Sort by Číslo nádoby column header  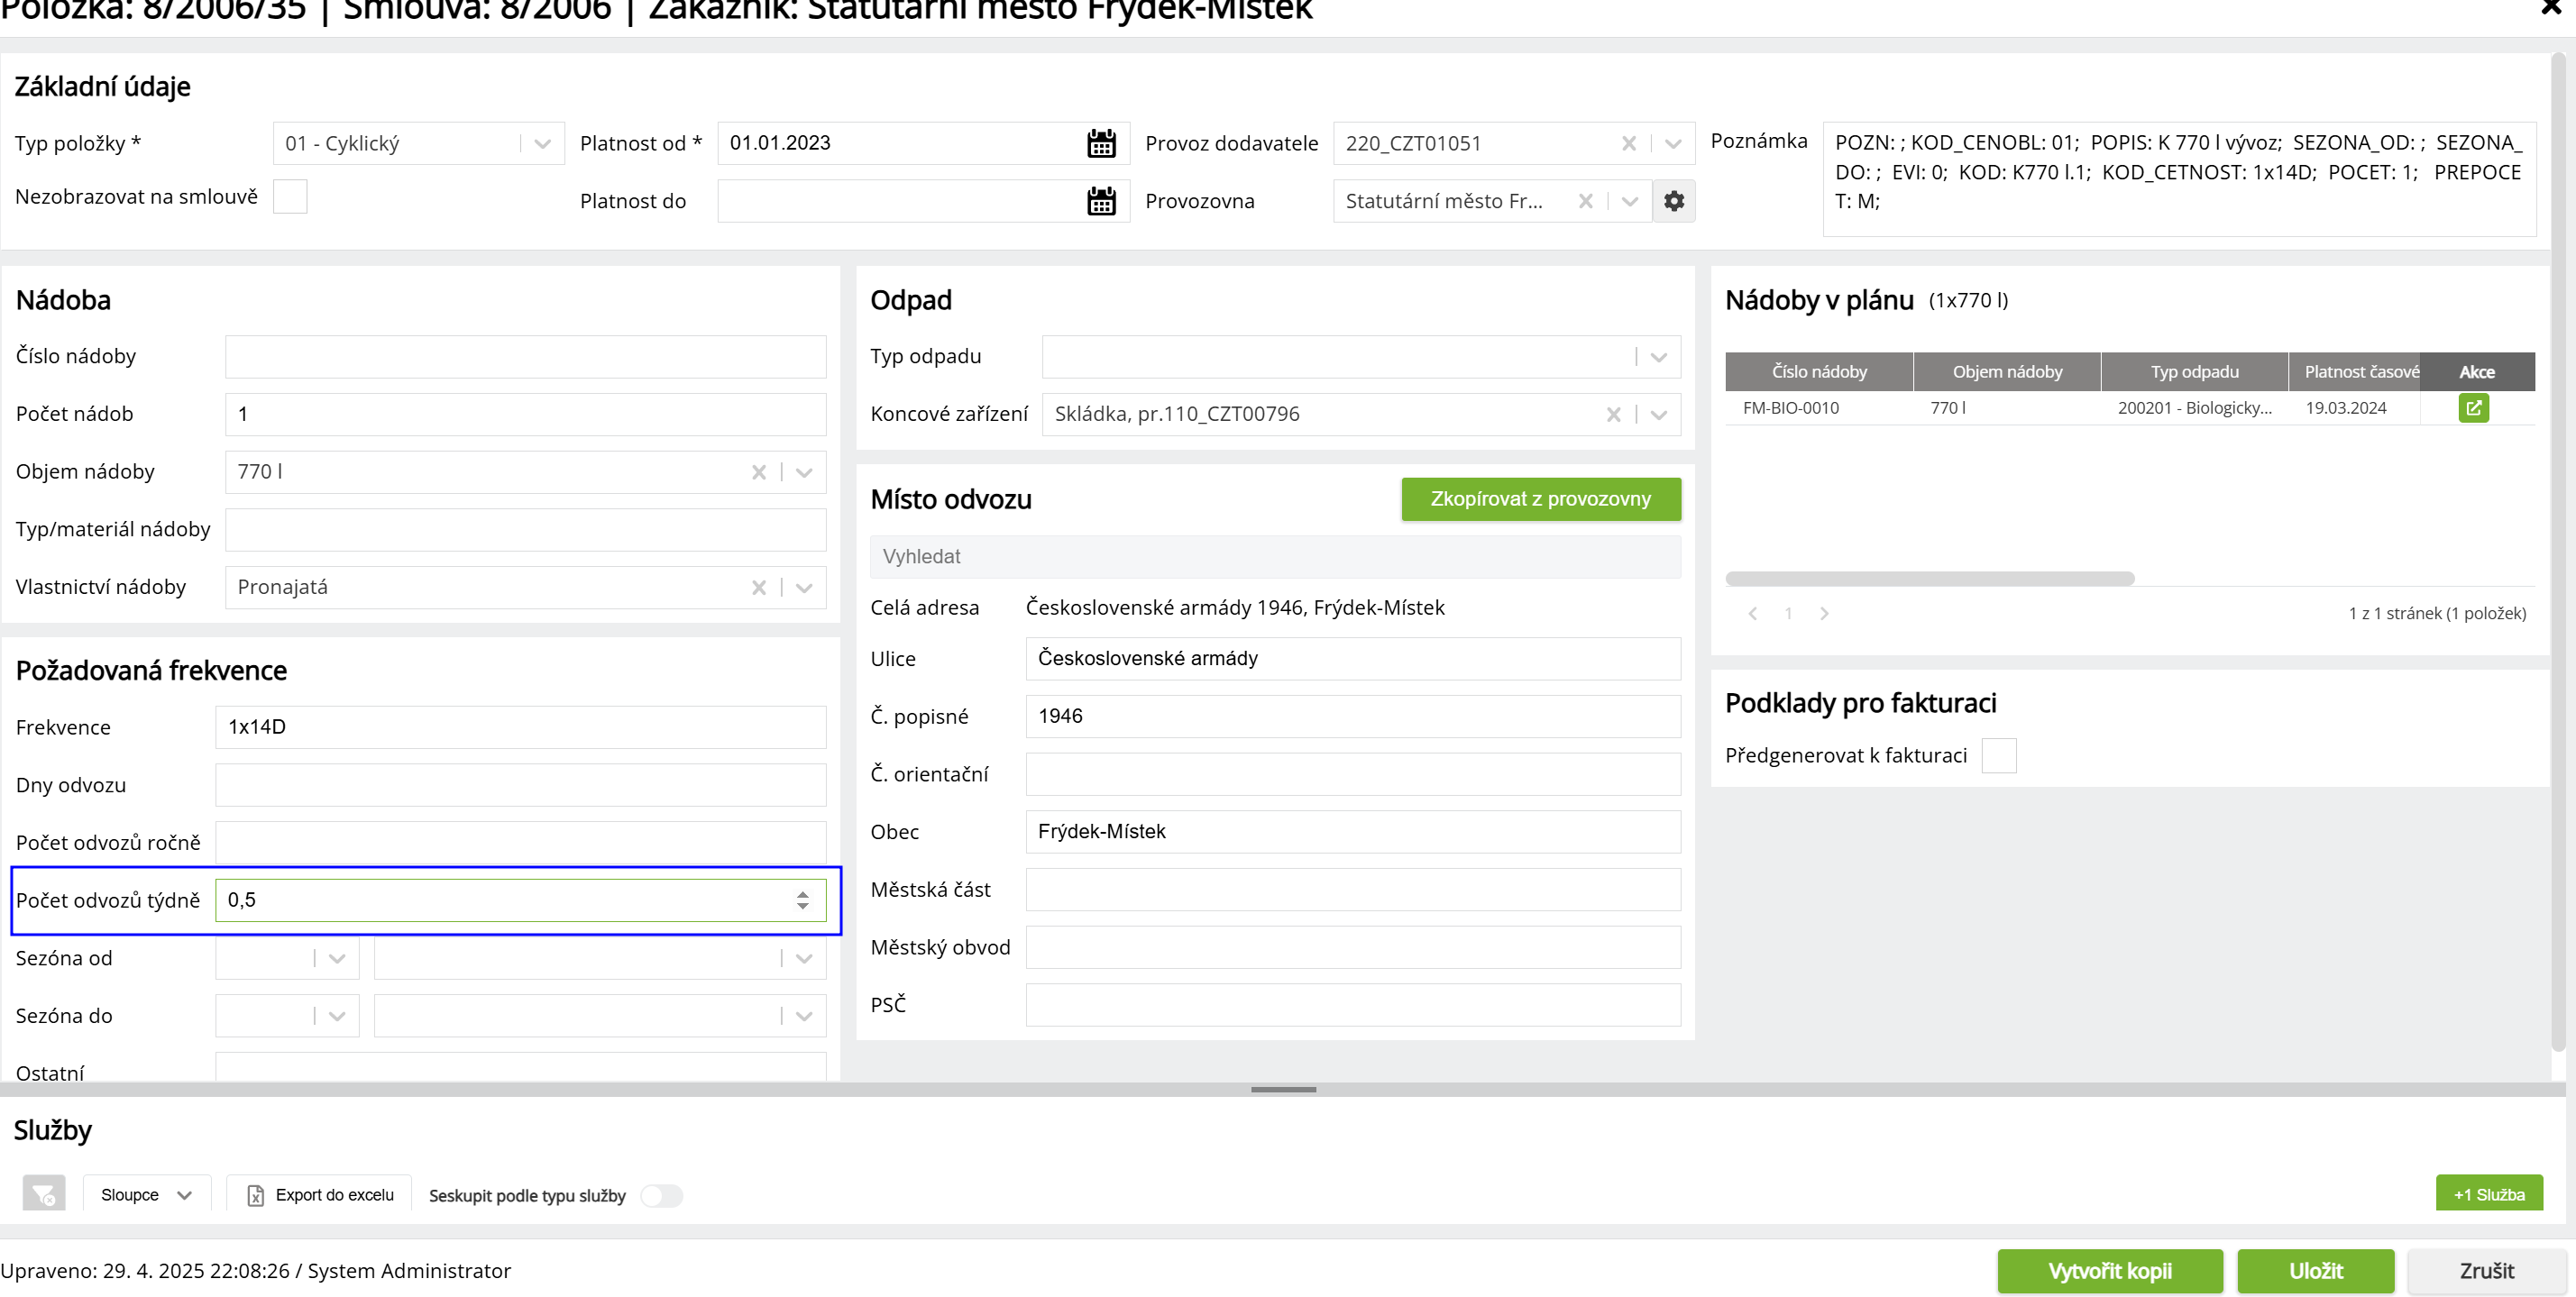(x=1818, y=372)
